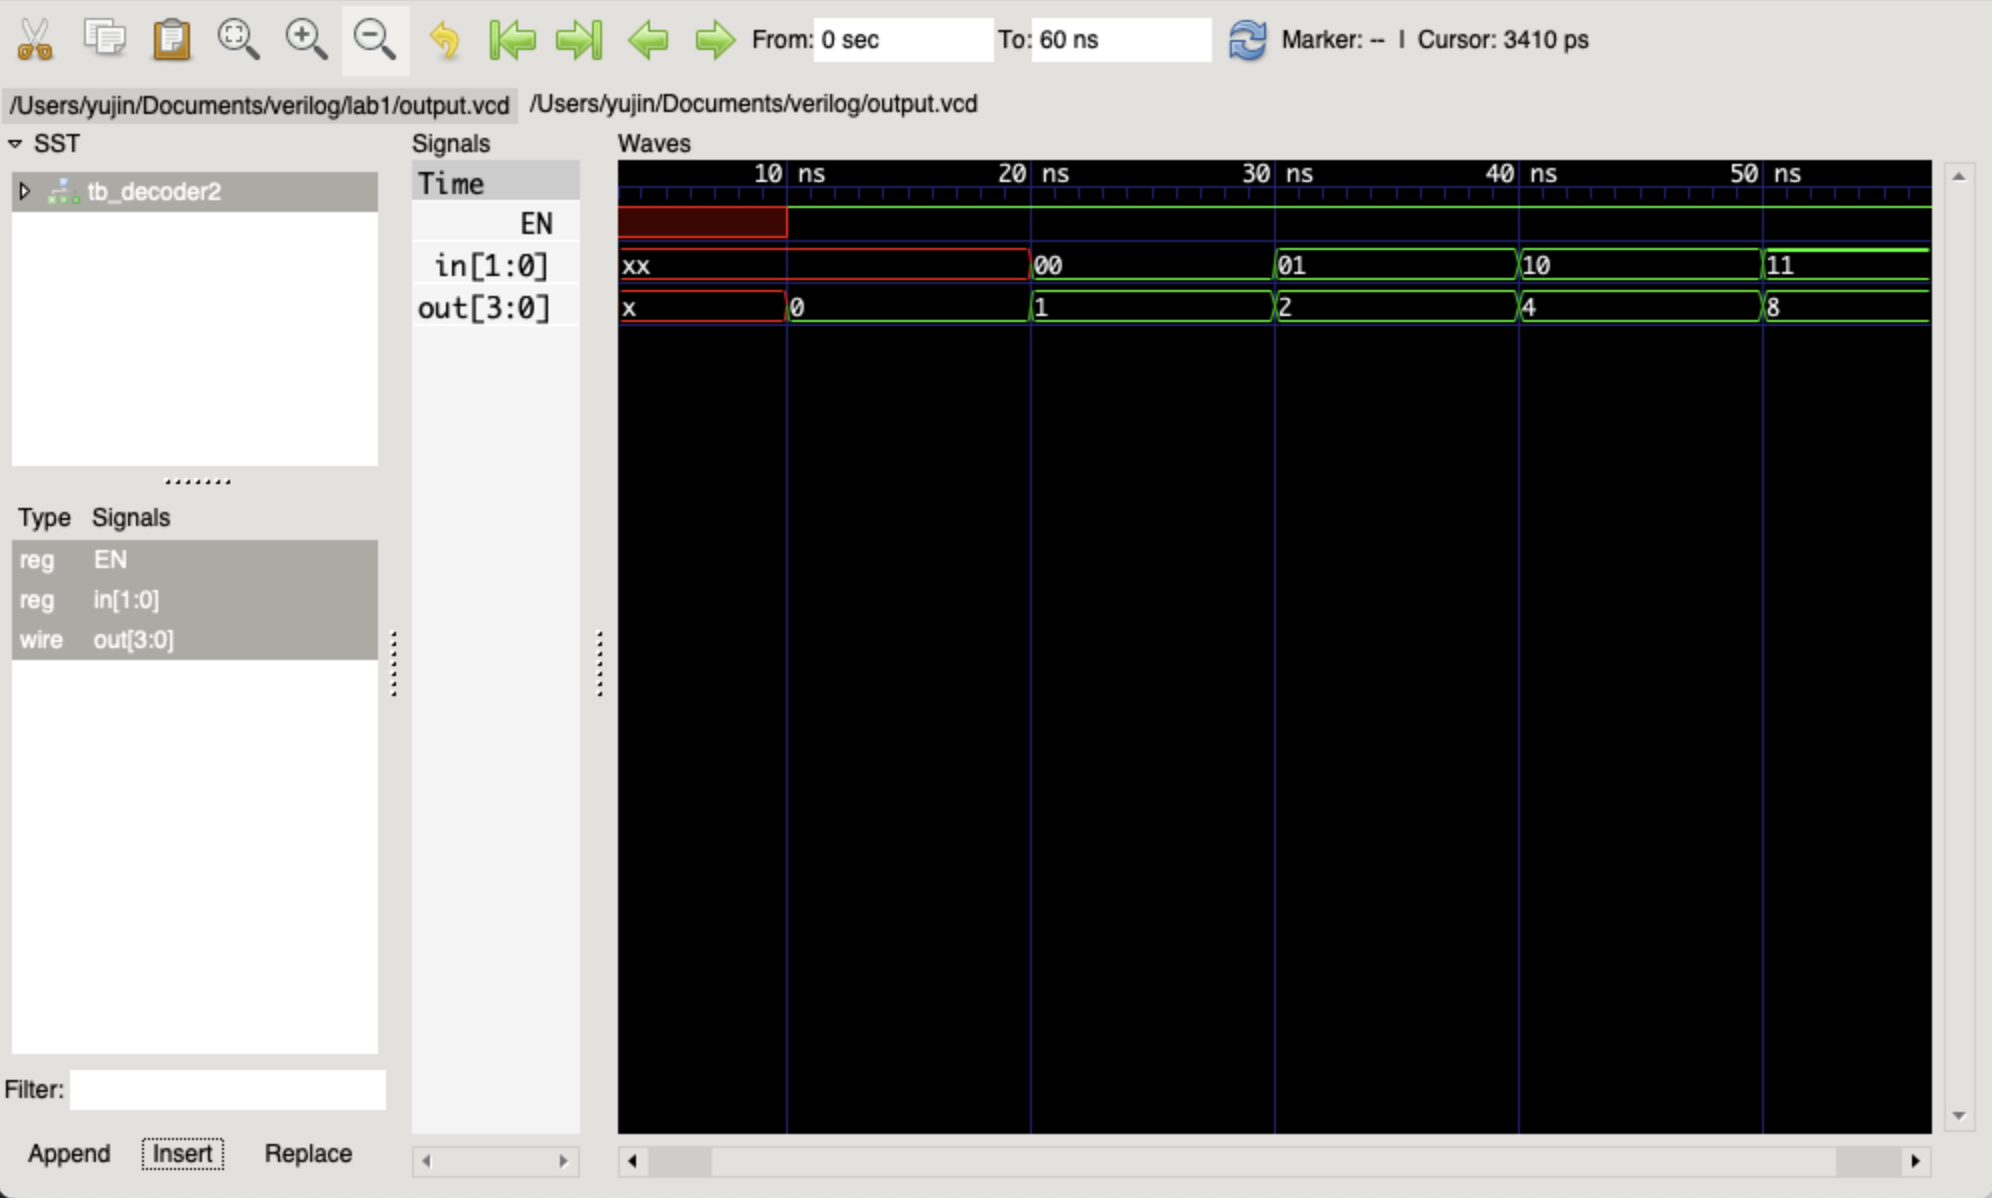Expand the tb_decoder2 tree node
1992x1198 pixels.
pos(25,191)
